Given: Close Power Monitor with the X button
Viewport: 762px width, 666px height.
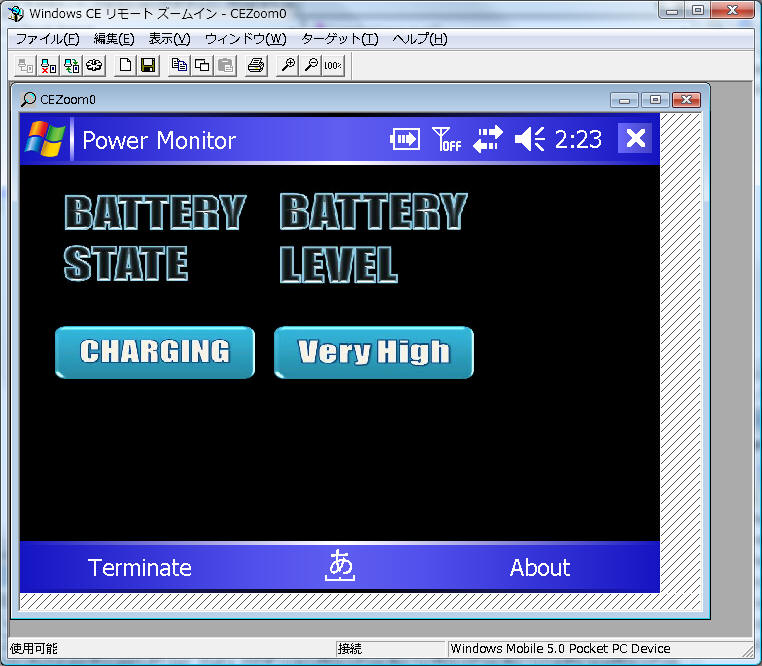Looking at the screenshot, I should (x=635, y=139).
